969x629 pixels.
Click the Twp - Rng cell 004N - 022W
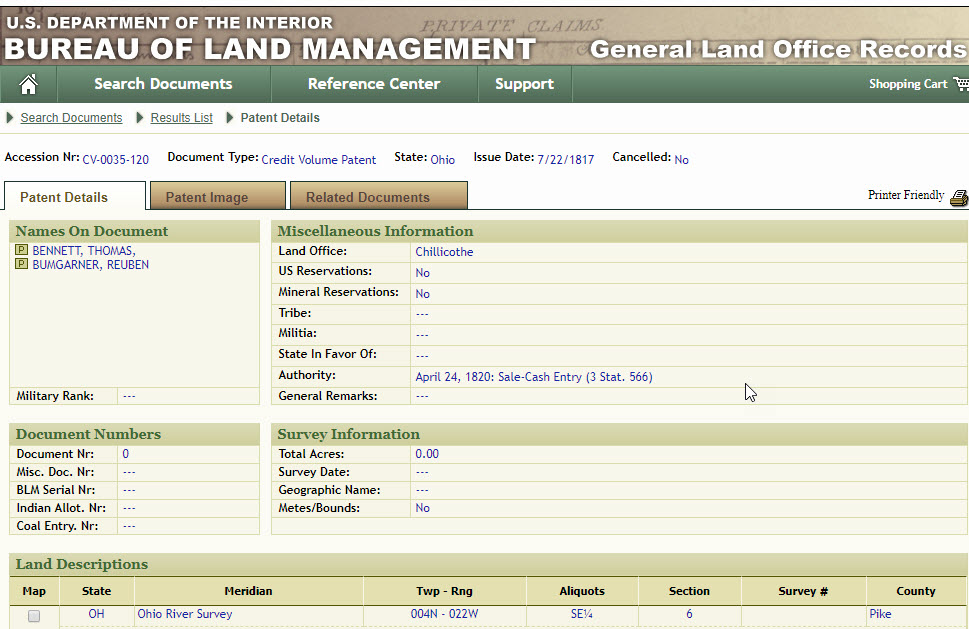pos(444,614)
